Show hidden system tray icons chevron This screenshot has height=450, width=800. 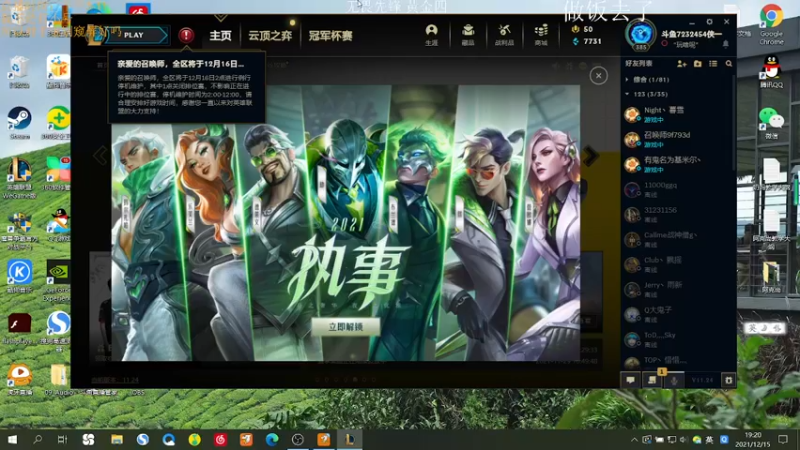tap(634, 440)
